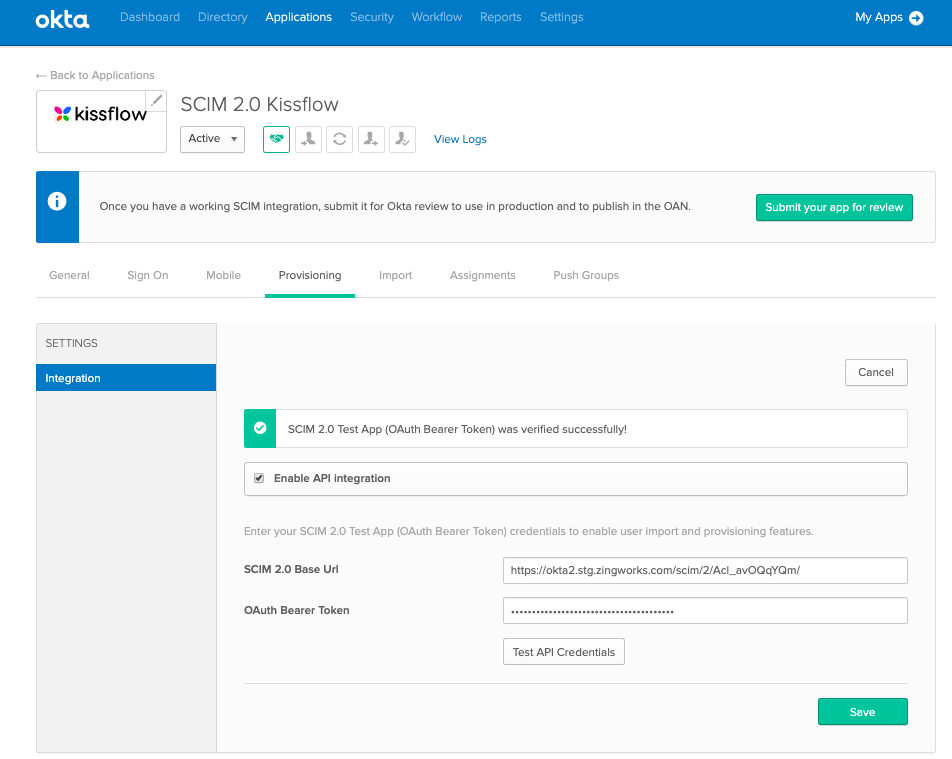
Task: Open the Active status dropdown
Action: pyautogui.click(x=212, y=139)
